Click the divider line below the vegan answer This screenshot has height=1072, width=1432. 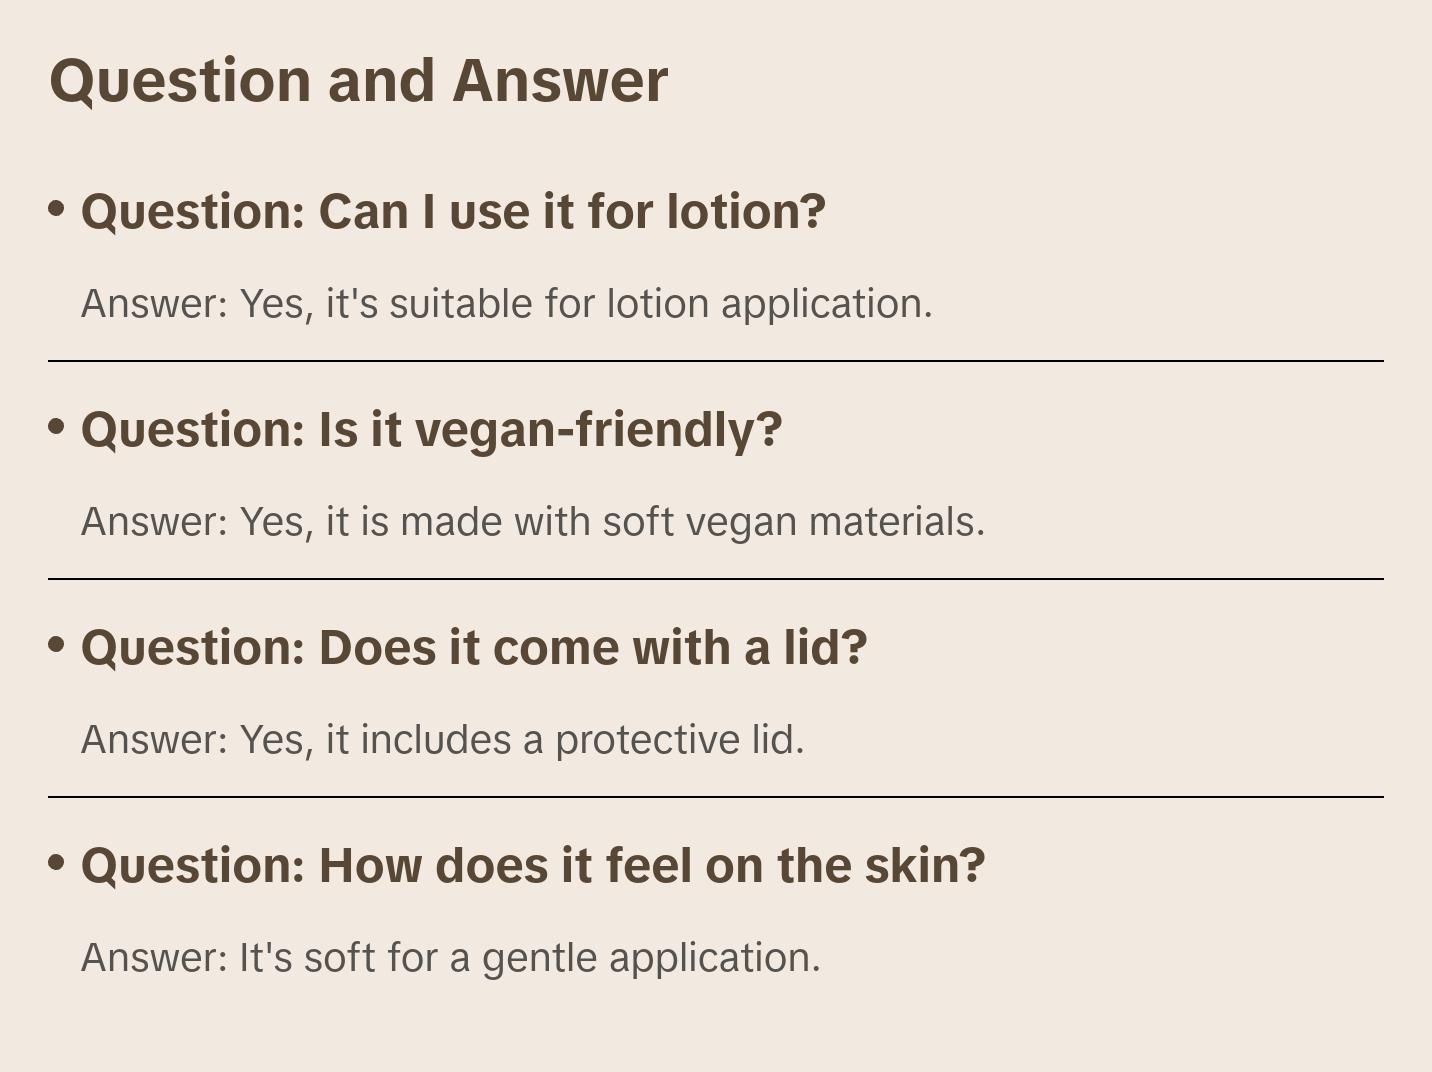pos(716,579)
